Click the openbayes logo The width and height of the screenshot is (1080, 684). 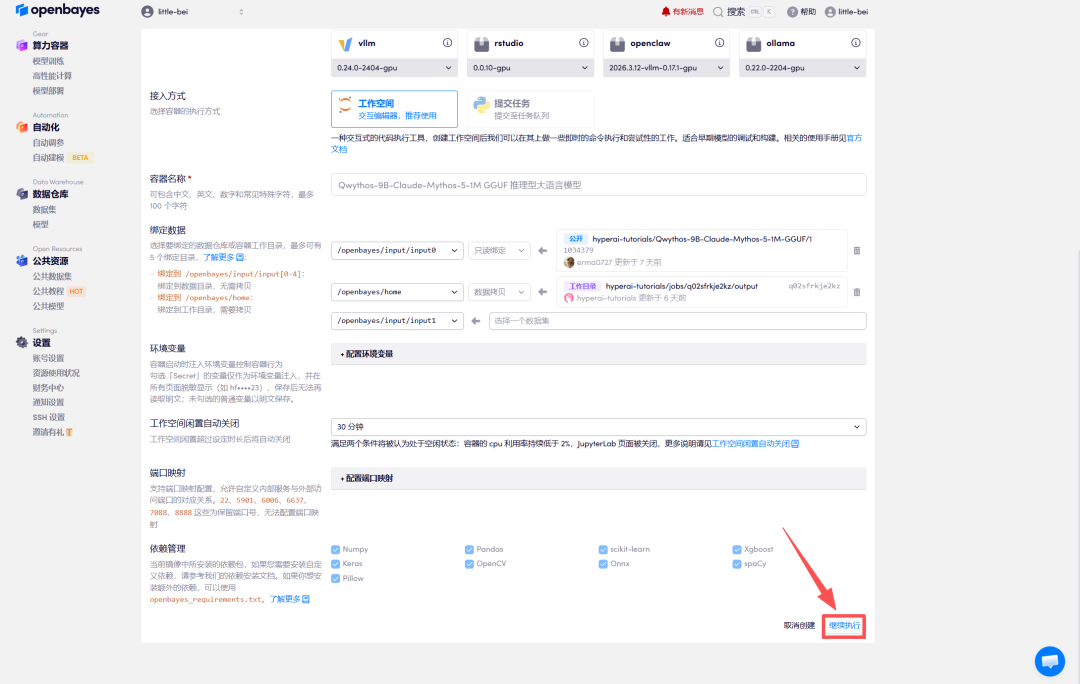coord(57,10)
